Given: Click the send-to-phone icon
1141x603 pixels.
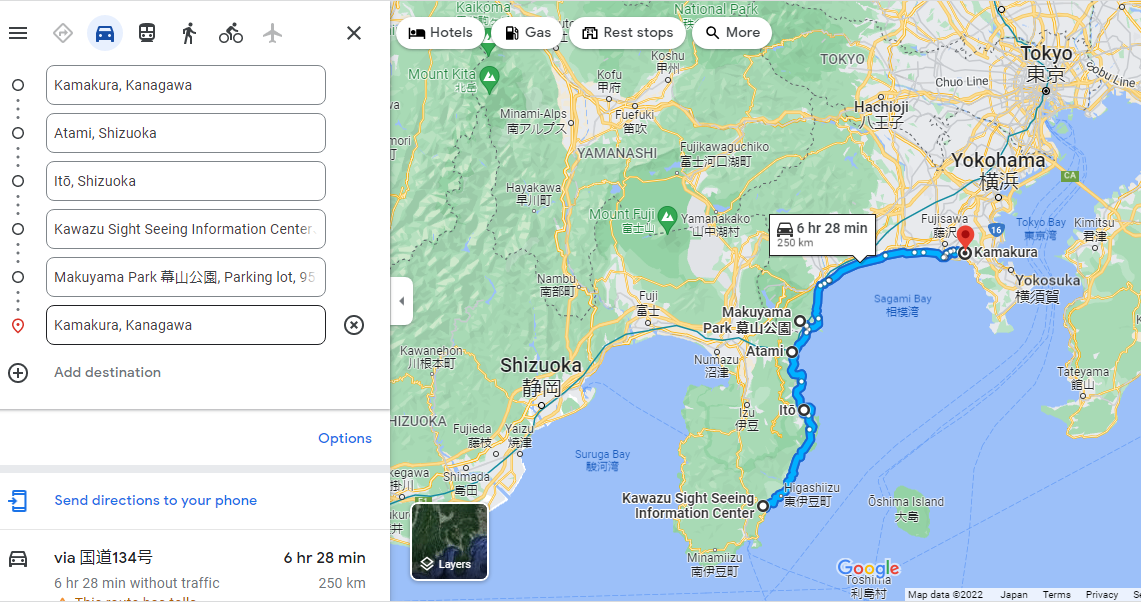Looking at the screenshot, I should click(18, 500).
